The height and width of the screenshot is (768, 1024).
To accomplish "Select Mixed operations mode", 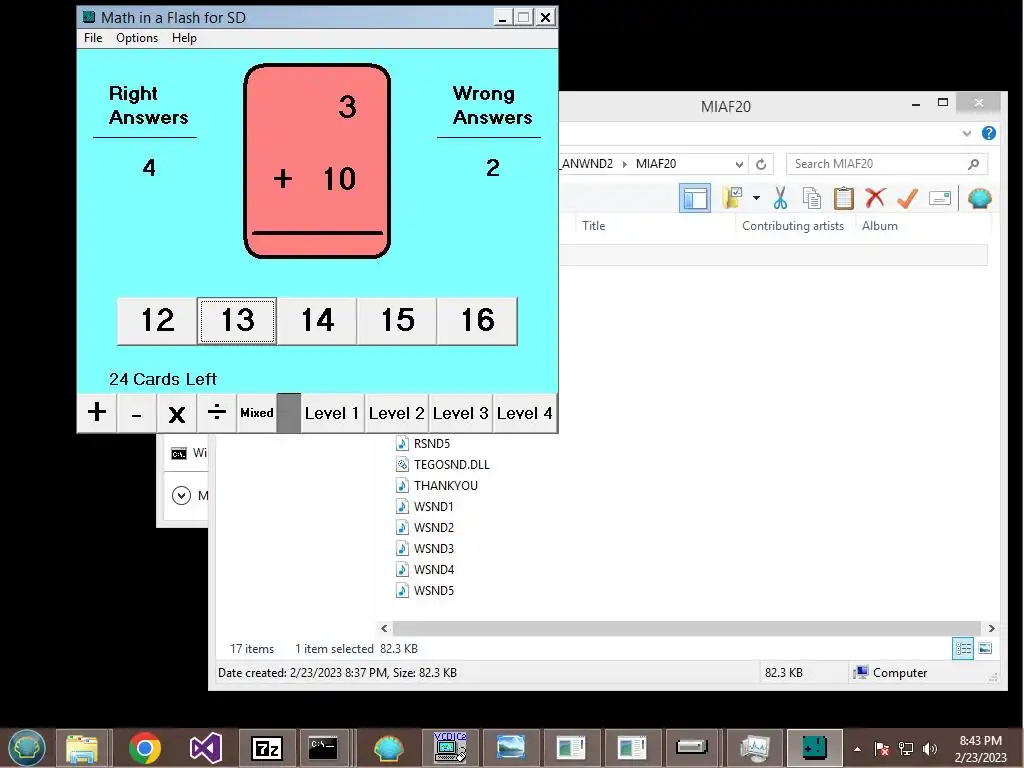I will pyautogui.click(x=257, y=413).
